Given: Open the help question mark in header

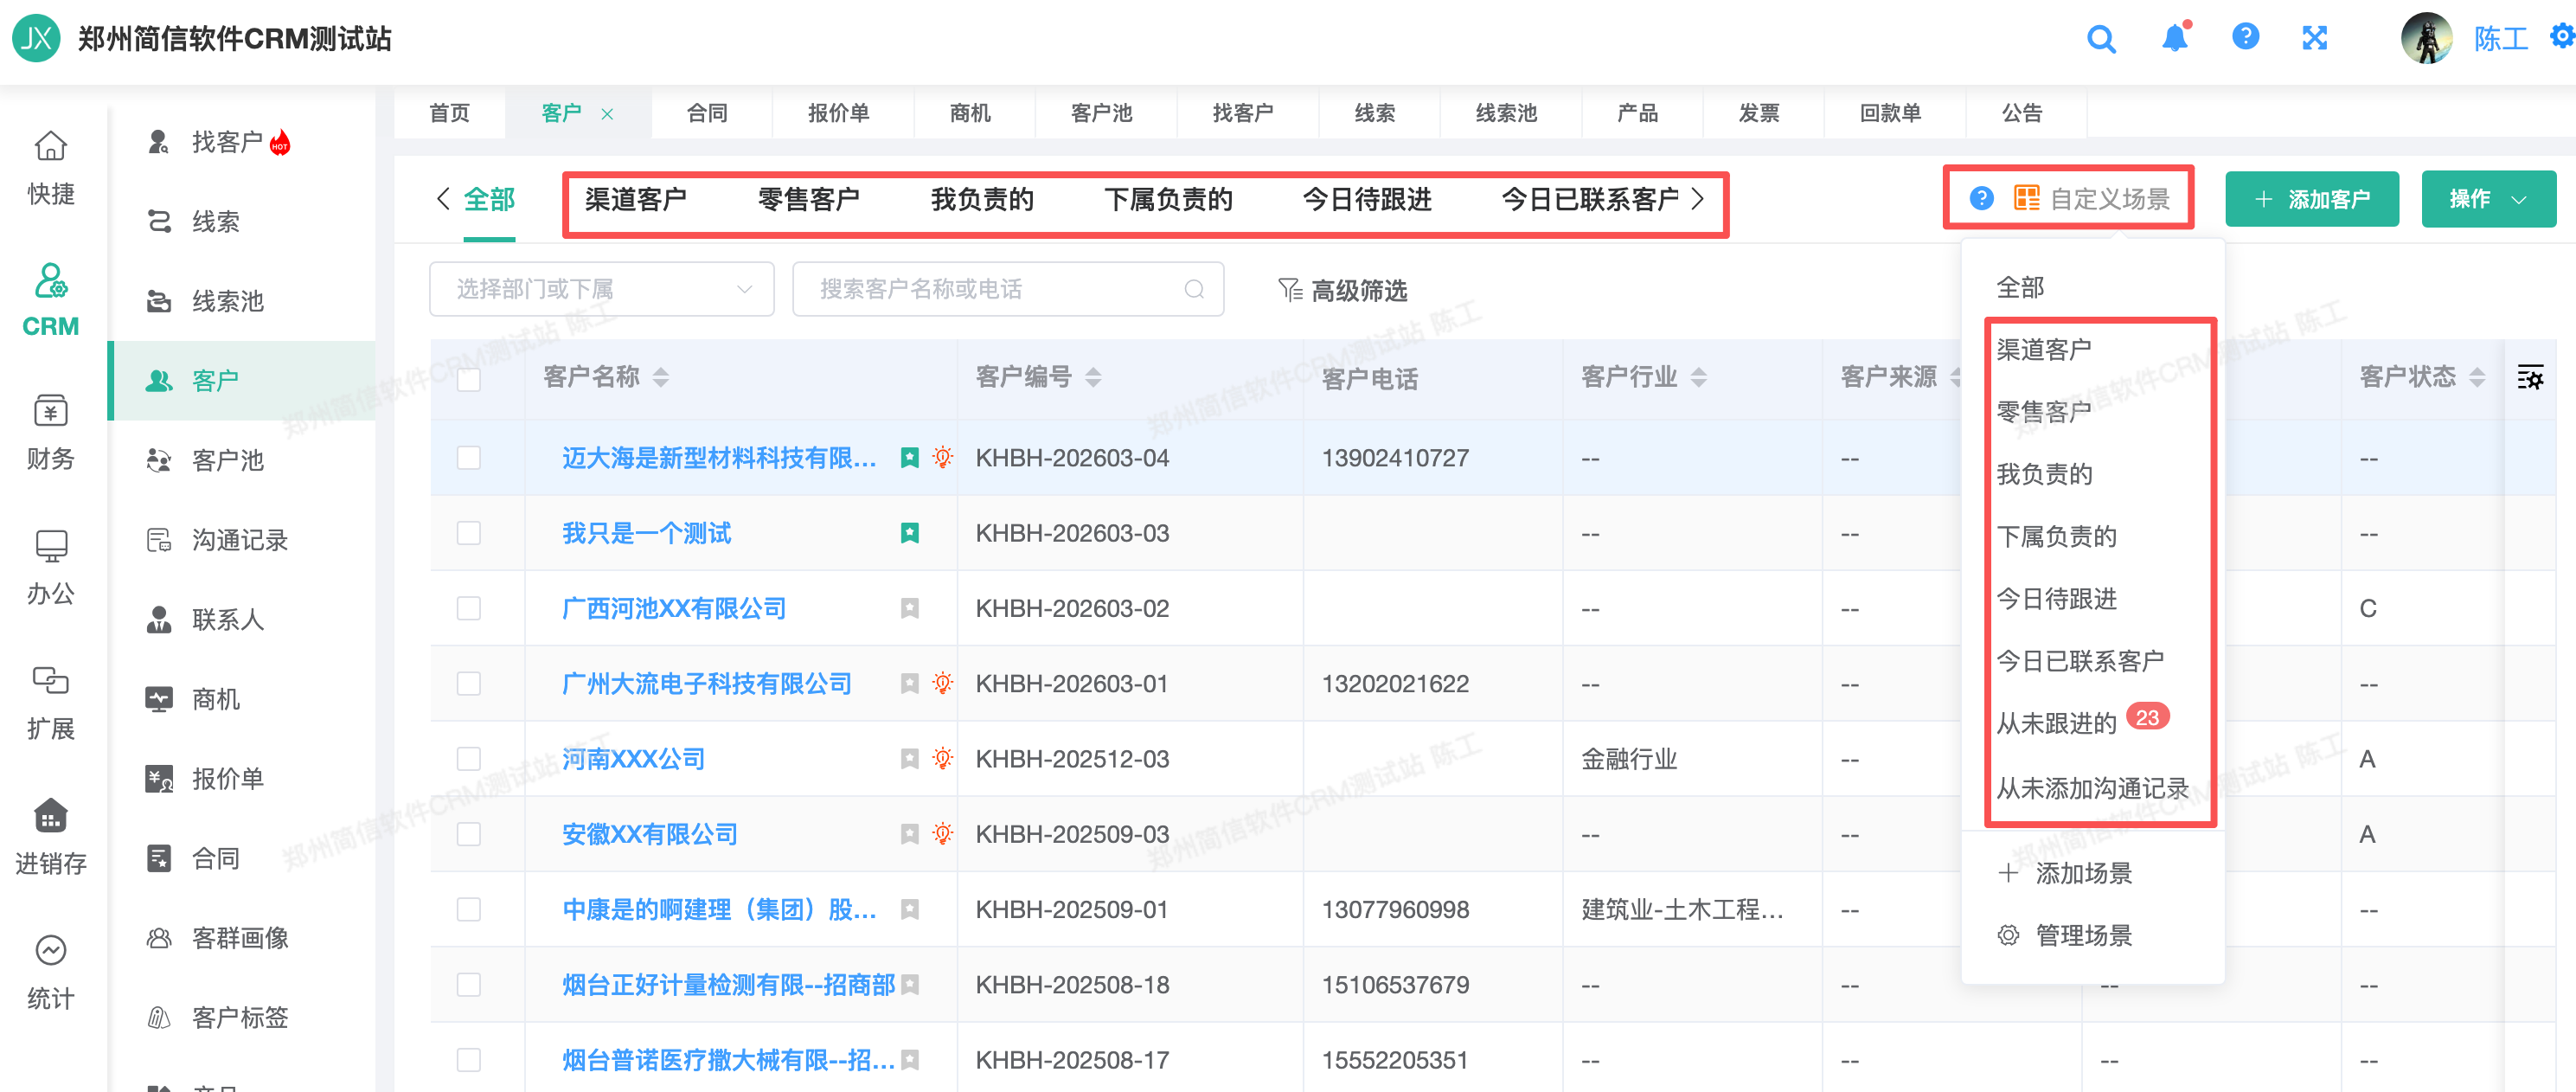Looking at the screenshot, I should [x=2245, y=37].
